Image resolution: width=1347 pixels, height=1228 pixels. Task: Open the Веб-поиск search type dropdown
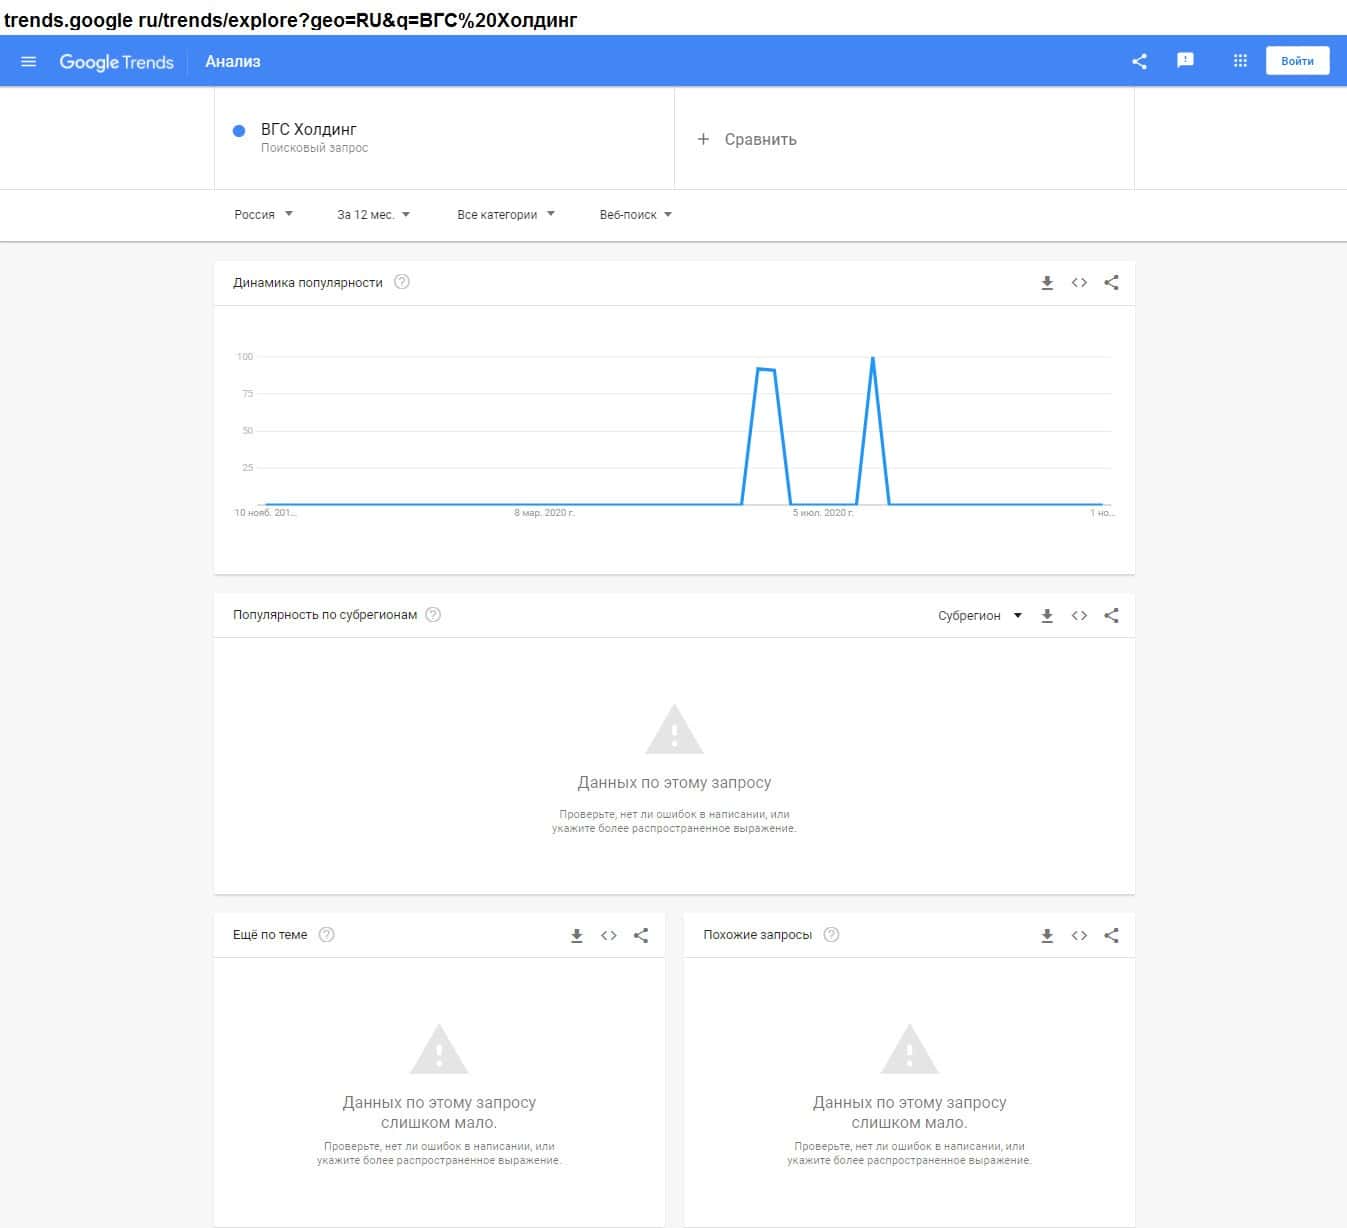635,214
